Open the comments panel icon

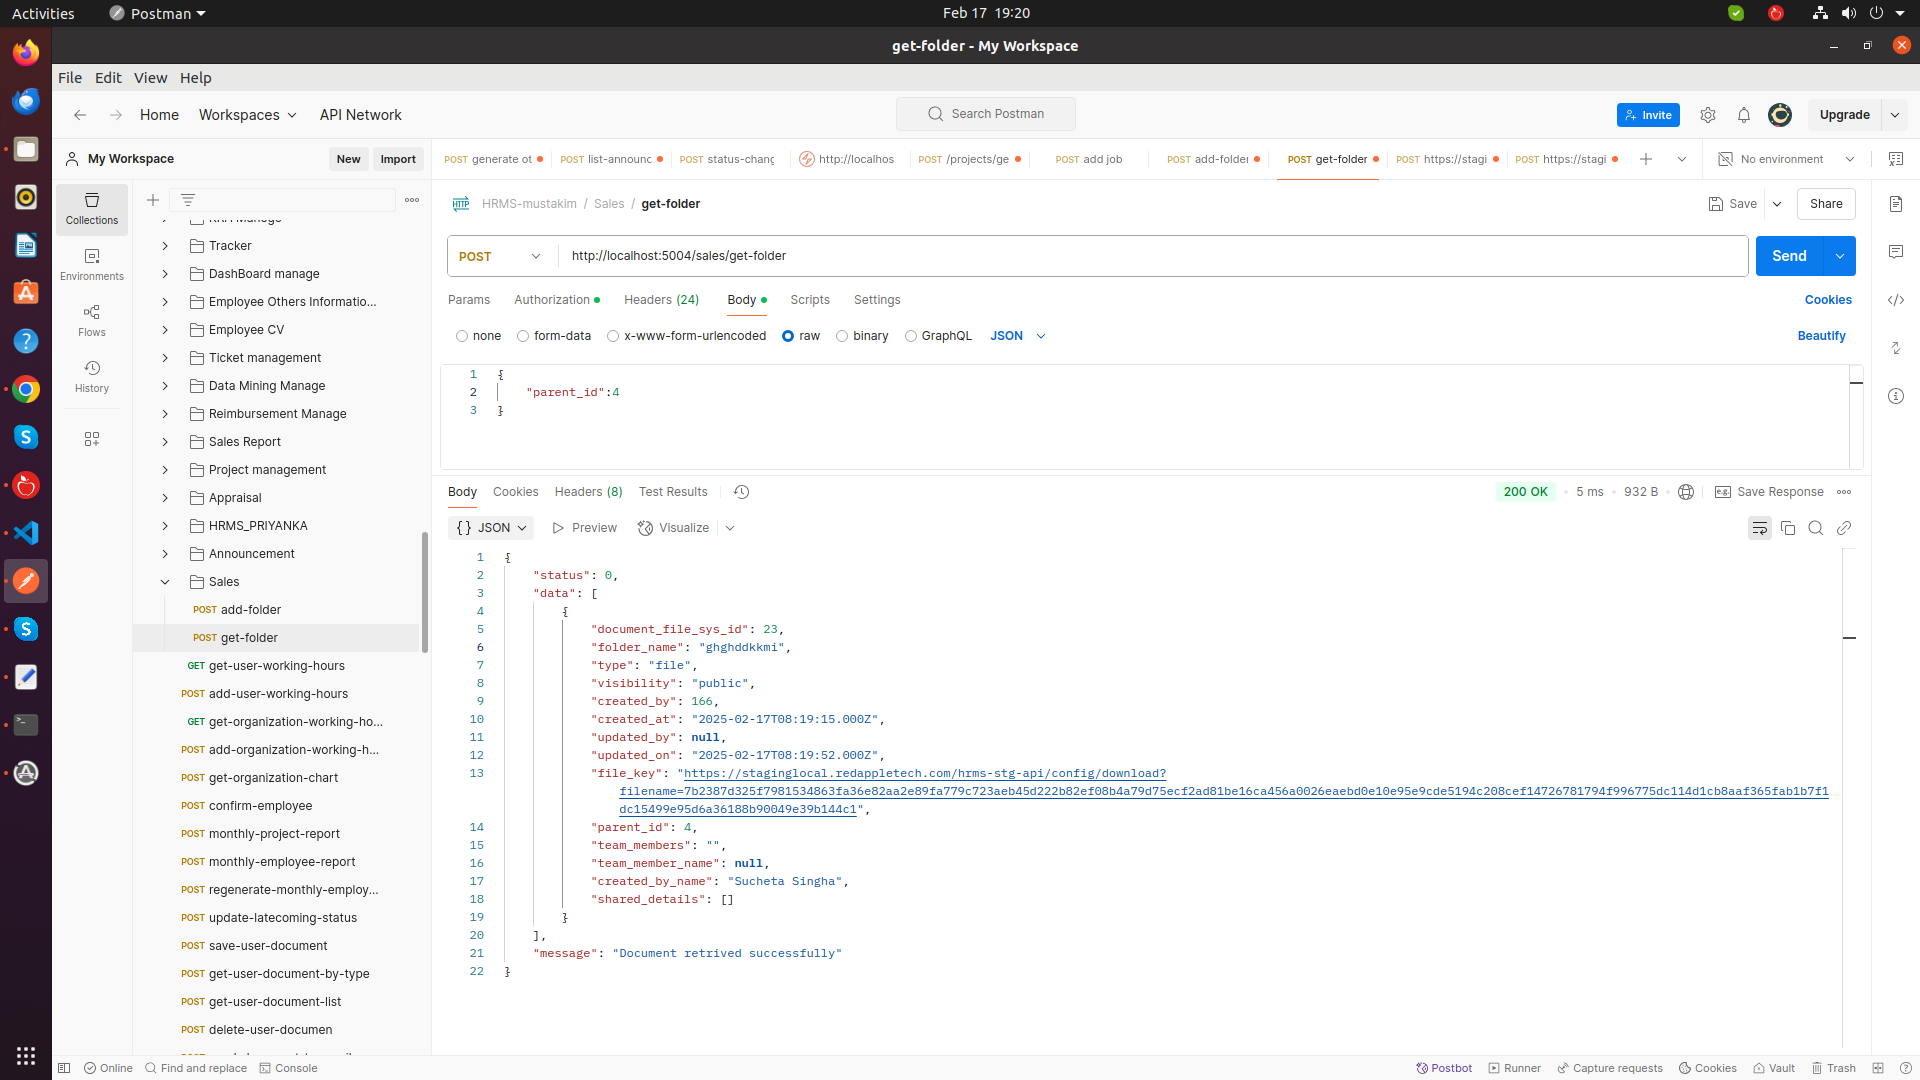coord(1896,252)
